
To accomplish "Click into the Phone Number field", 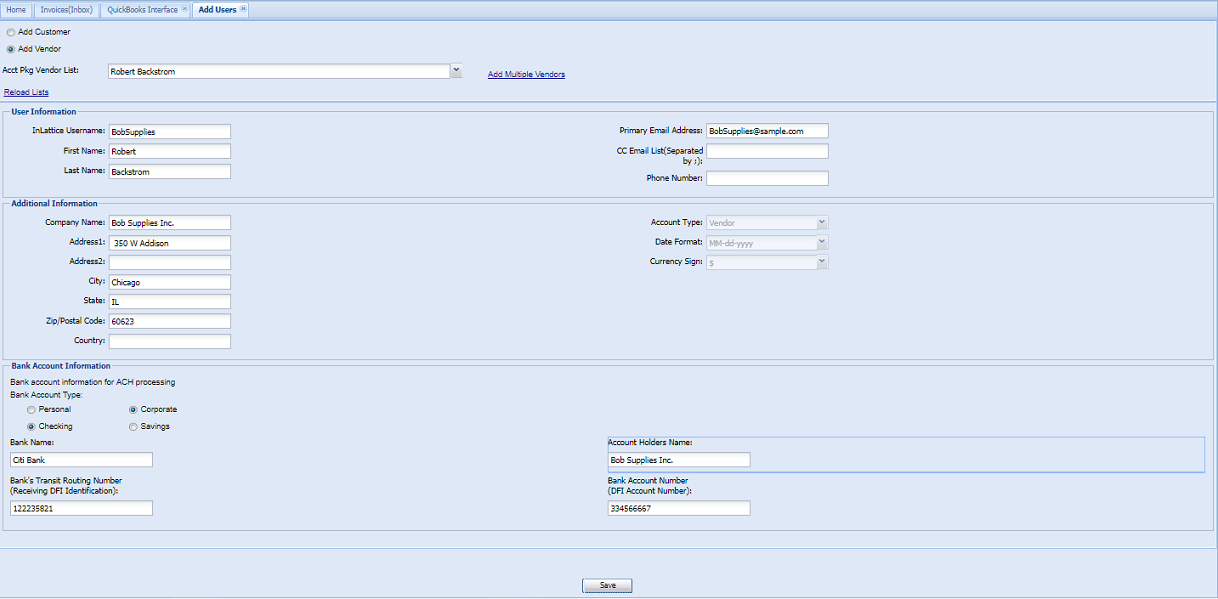I will coord(767,179).
